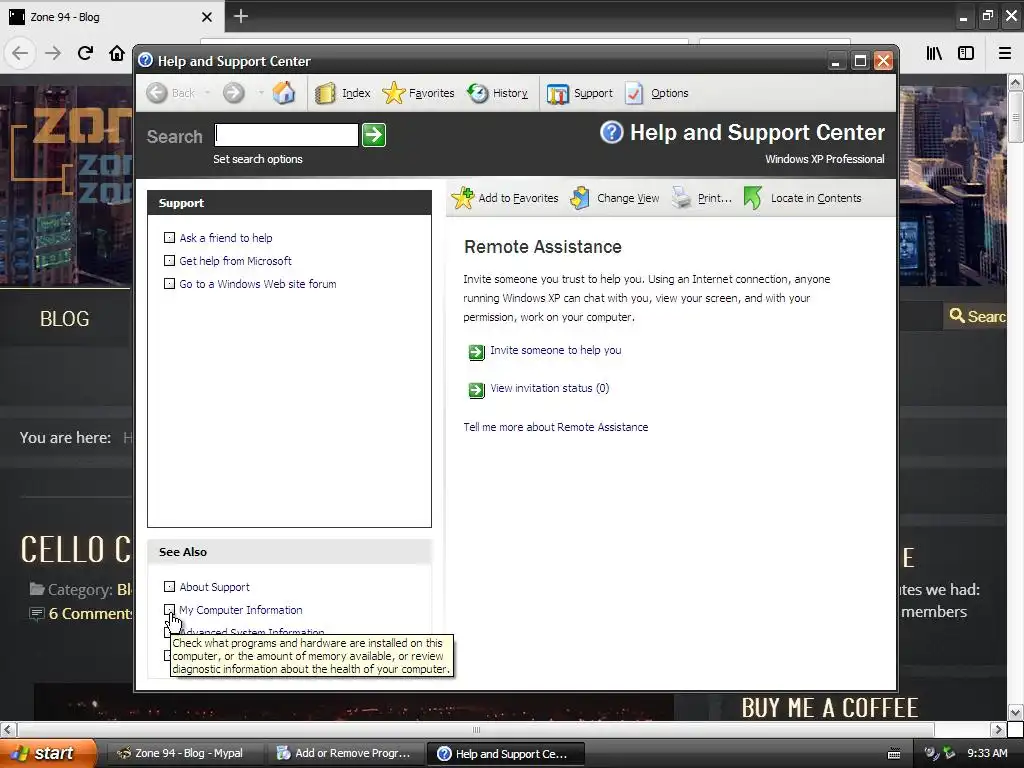Open About Support under See Also
The height and width of the screenshot is (768, 1024).
tap(215, 587)
